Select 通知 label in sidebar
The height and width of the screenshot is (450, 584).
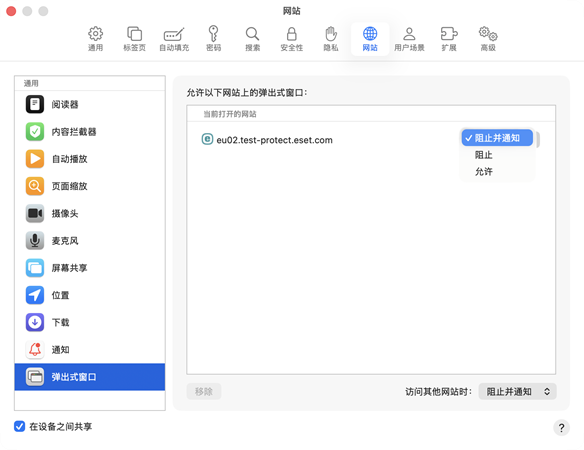click(60, 349)
